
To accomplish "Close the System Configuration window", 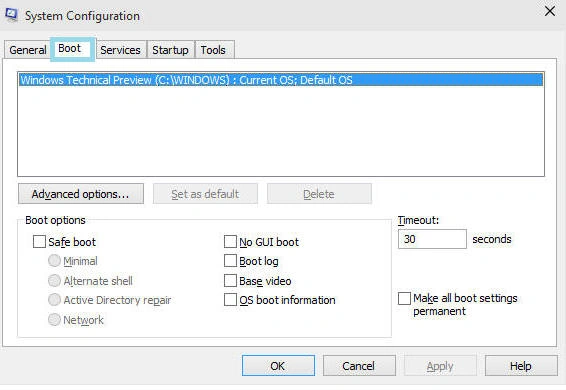I will click(550, 11).
